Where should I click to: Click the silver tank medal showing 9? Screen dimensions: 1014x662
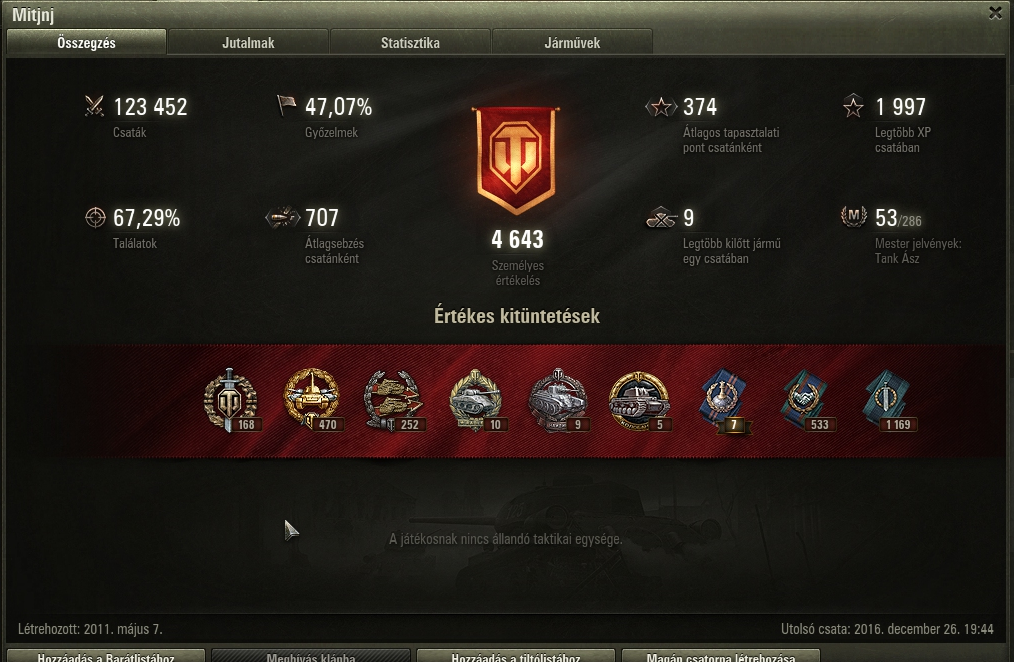[x=557, y=400]
